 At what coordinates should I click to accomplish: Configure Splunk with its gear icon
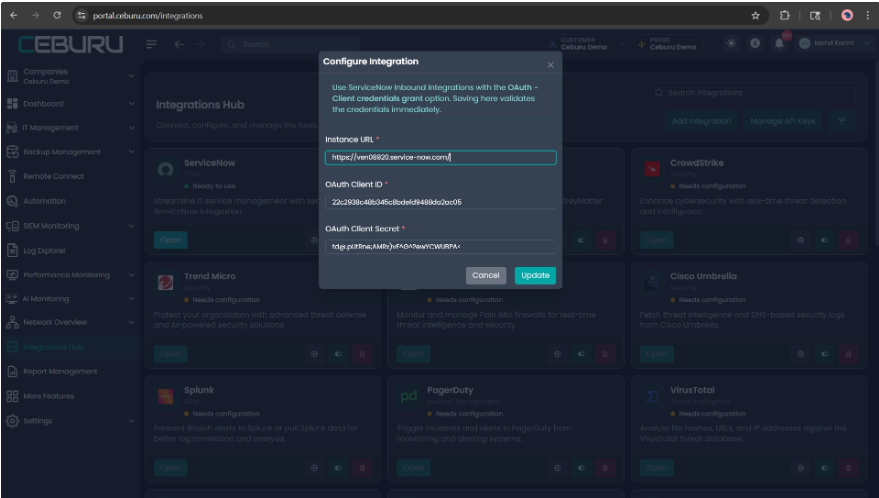coord(314,468)
